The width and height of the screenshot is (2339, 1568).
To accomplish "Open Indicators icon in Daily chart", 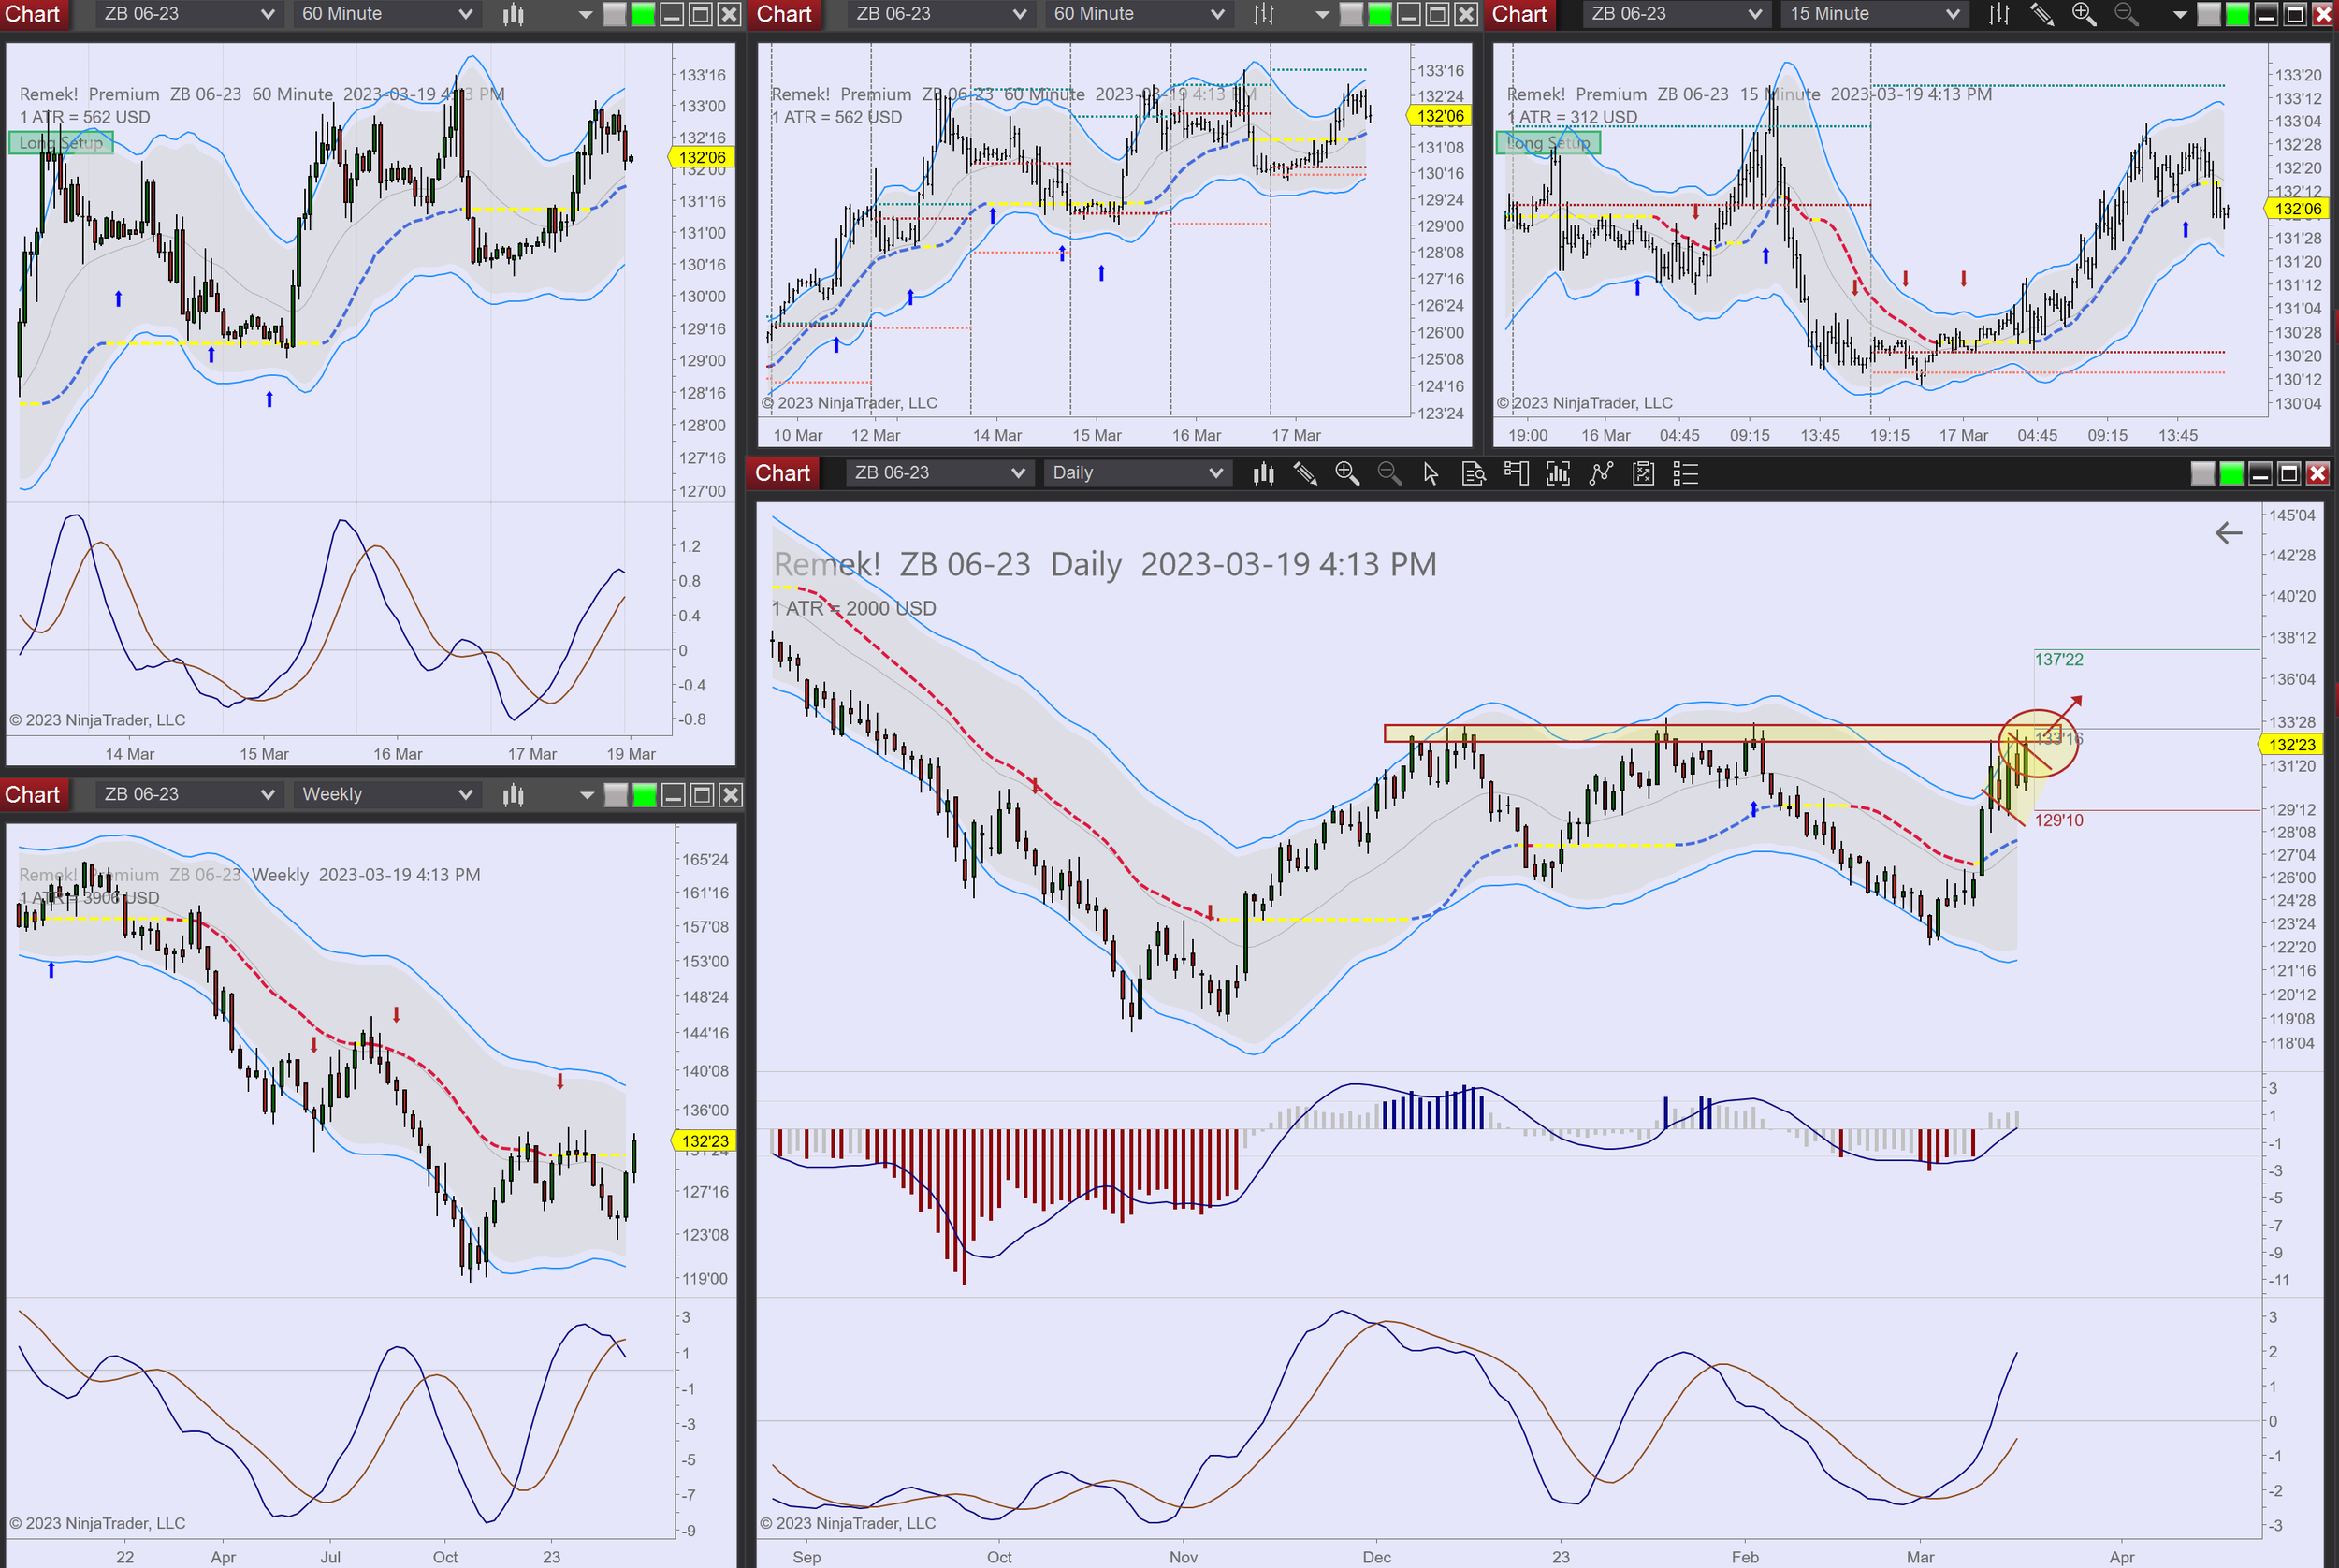I will (x=1558, y=473).
